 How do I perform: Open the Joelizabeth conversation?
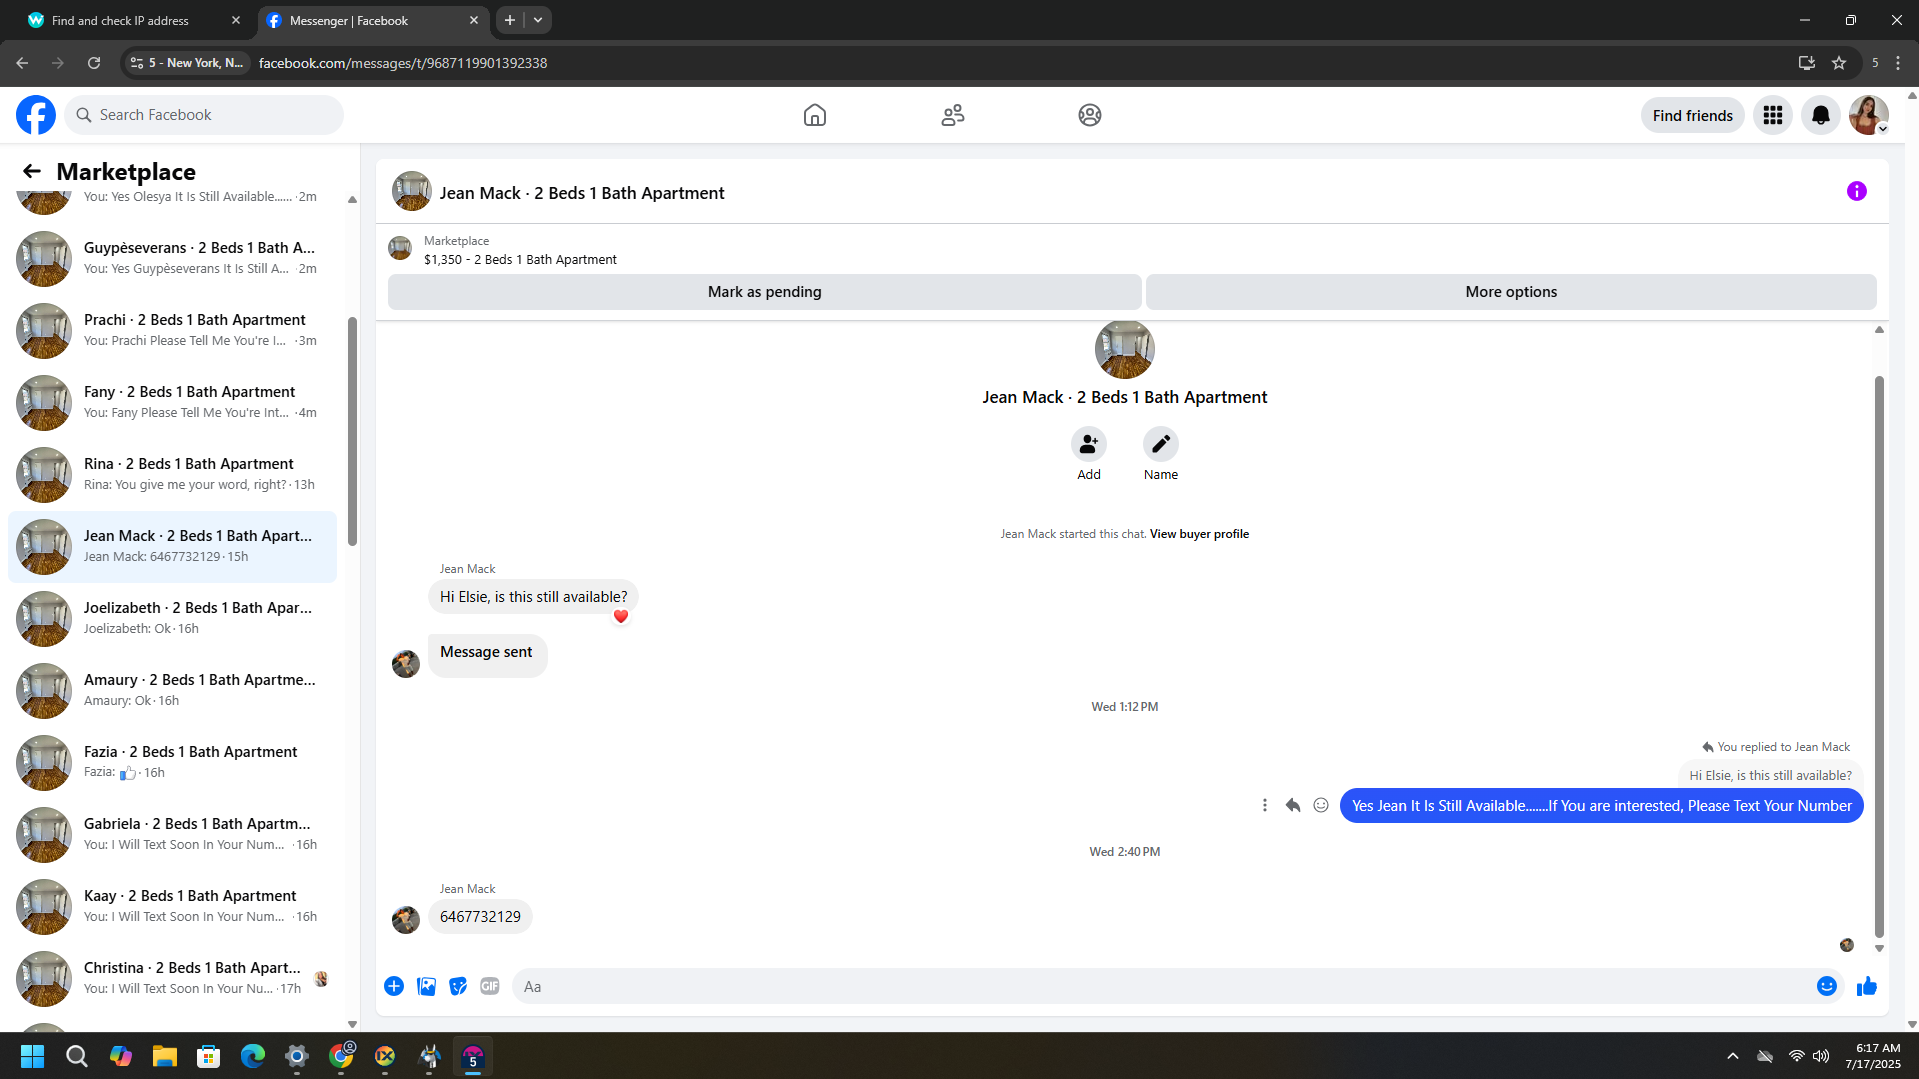coord(172,618)
